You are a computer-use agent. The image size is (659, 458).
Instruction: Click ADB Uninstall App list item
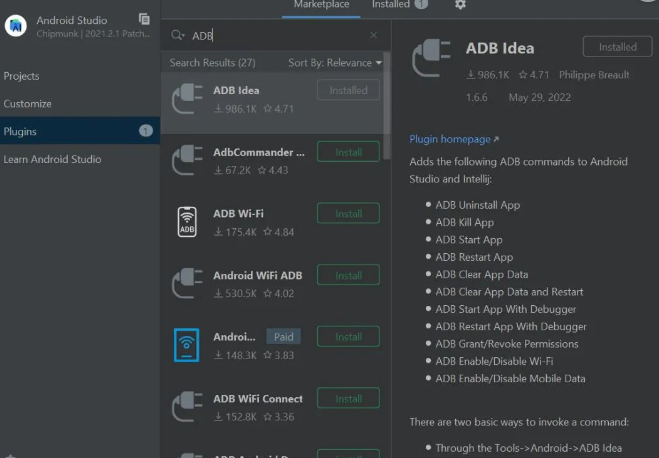[477, 205]
